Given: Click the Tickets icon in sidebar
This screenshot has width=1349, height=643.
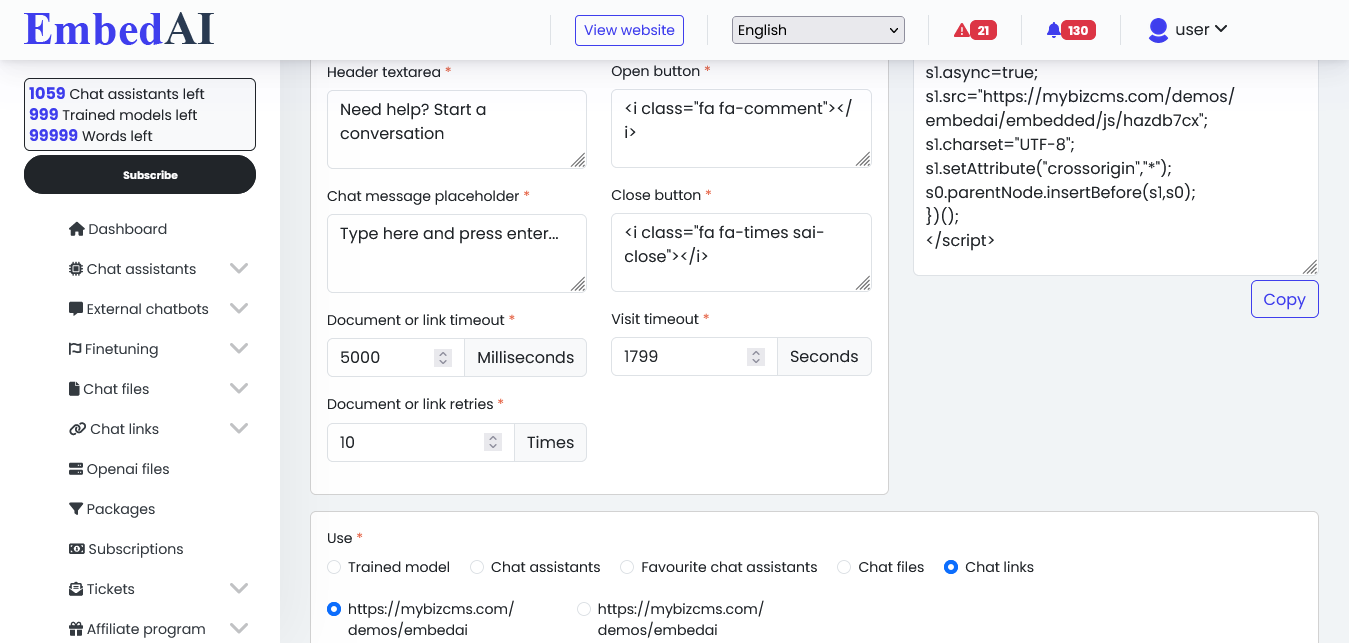Looking at the screenshot, I should coord(76,589).
